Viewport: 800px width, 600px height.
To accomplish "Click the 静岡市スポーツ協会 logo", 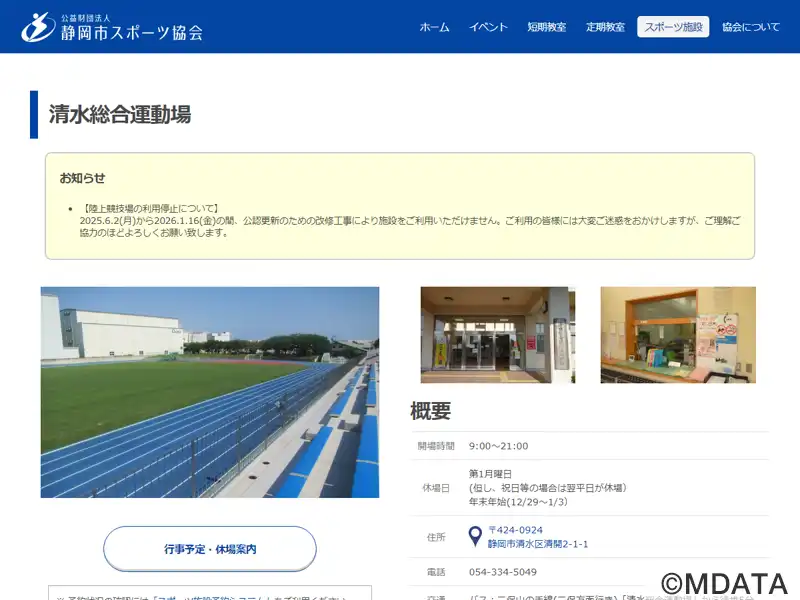I will [x=112, y=27].
